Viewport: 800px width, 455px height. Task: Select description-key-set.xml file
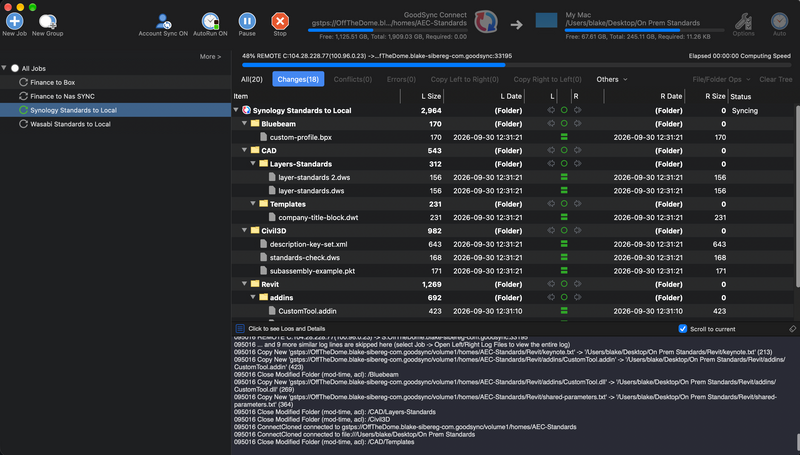[x=309, y=244]
